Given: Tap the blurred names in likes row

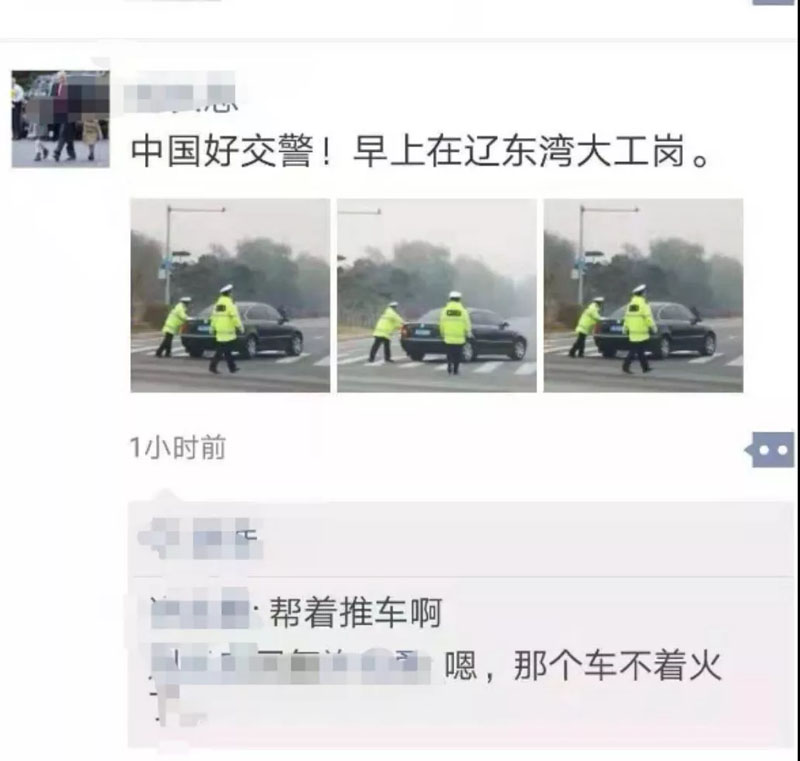Looking at the screenshot, I should (202, 539).
